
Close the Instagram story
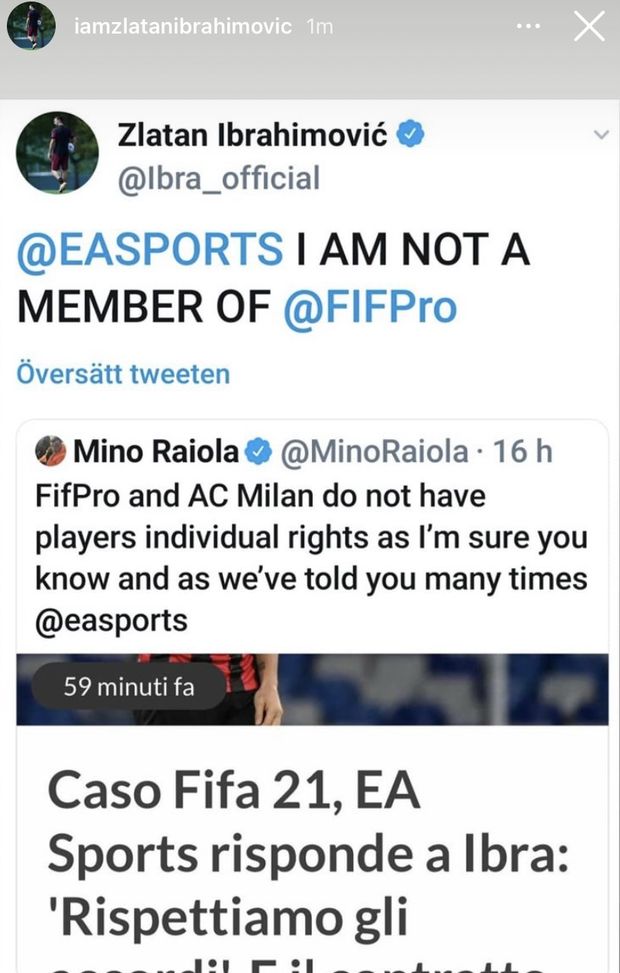[x=588, y=27]
